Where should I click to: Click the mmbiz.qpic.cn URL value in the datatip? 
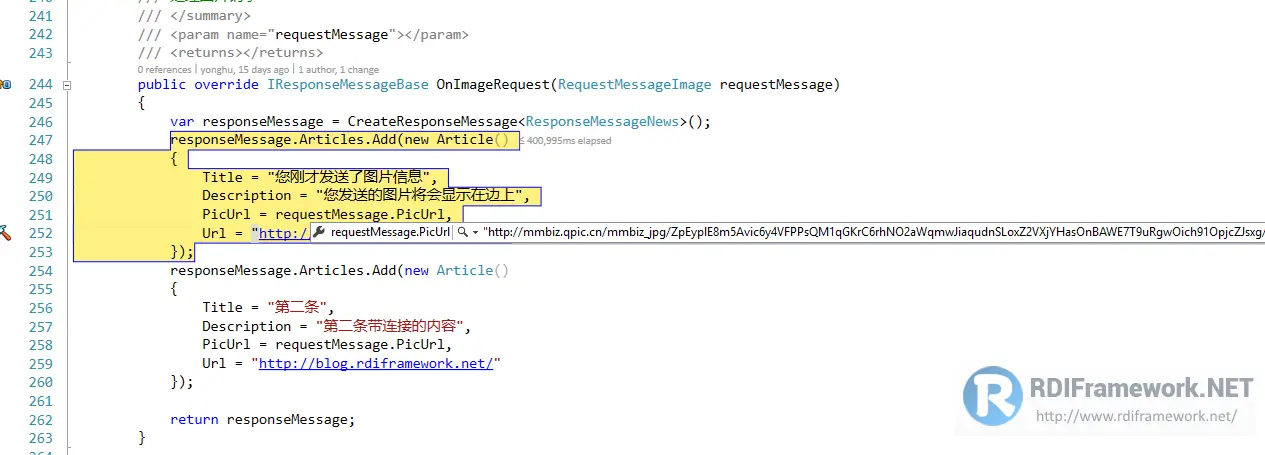pyautogui.click(x=873, y=232)
